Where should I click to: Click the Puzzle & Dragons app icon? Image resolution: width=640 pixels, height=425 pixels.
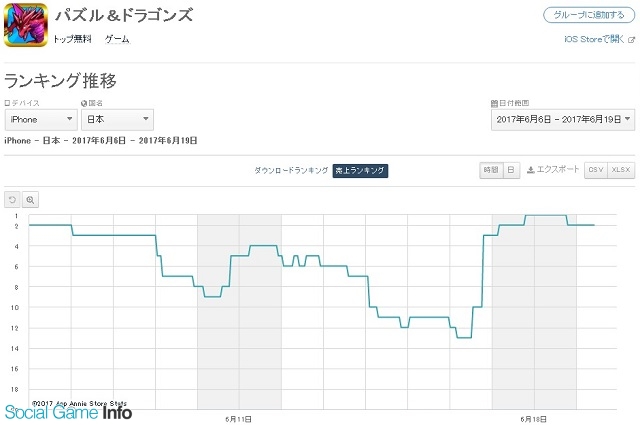point(25,25)
